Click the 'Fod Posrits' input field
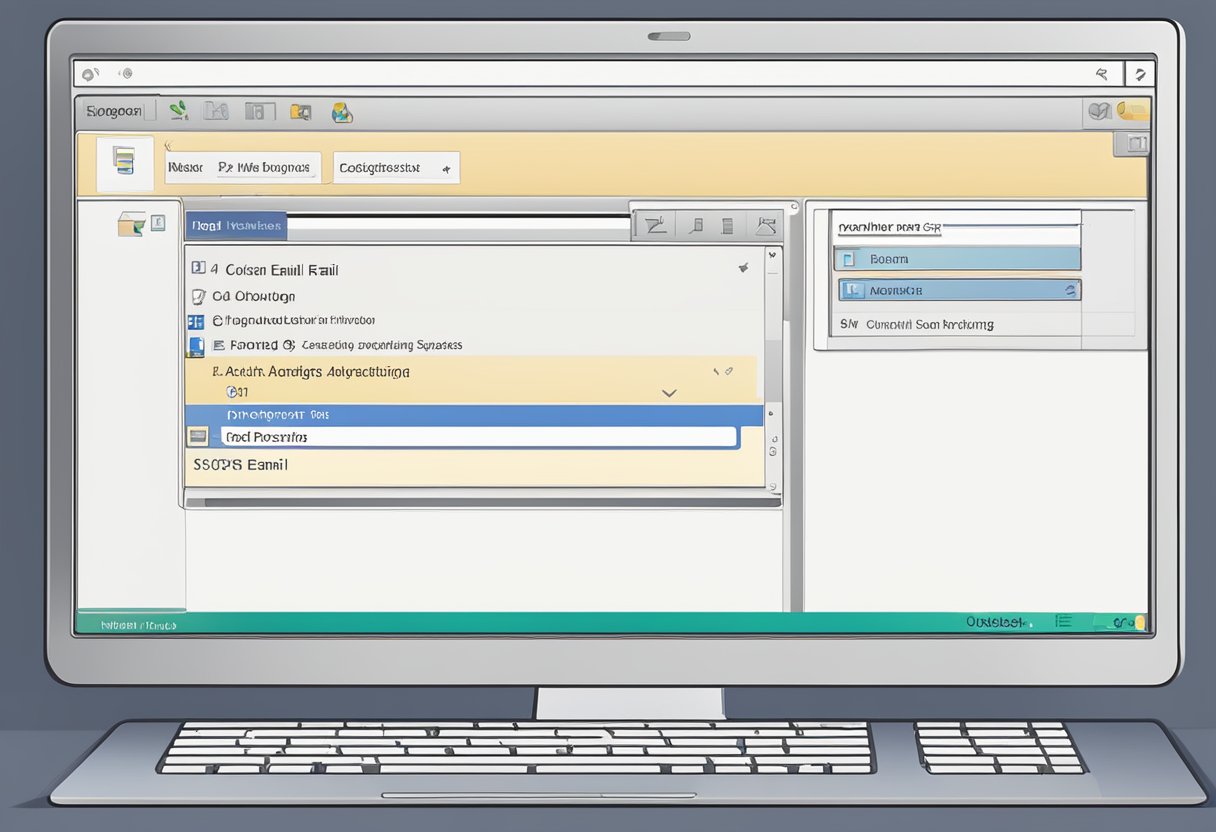 pos(478,437)
